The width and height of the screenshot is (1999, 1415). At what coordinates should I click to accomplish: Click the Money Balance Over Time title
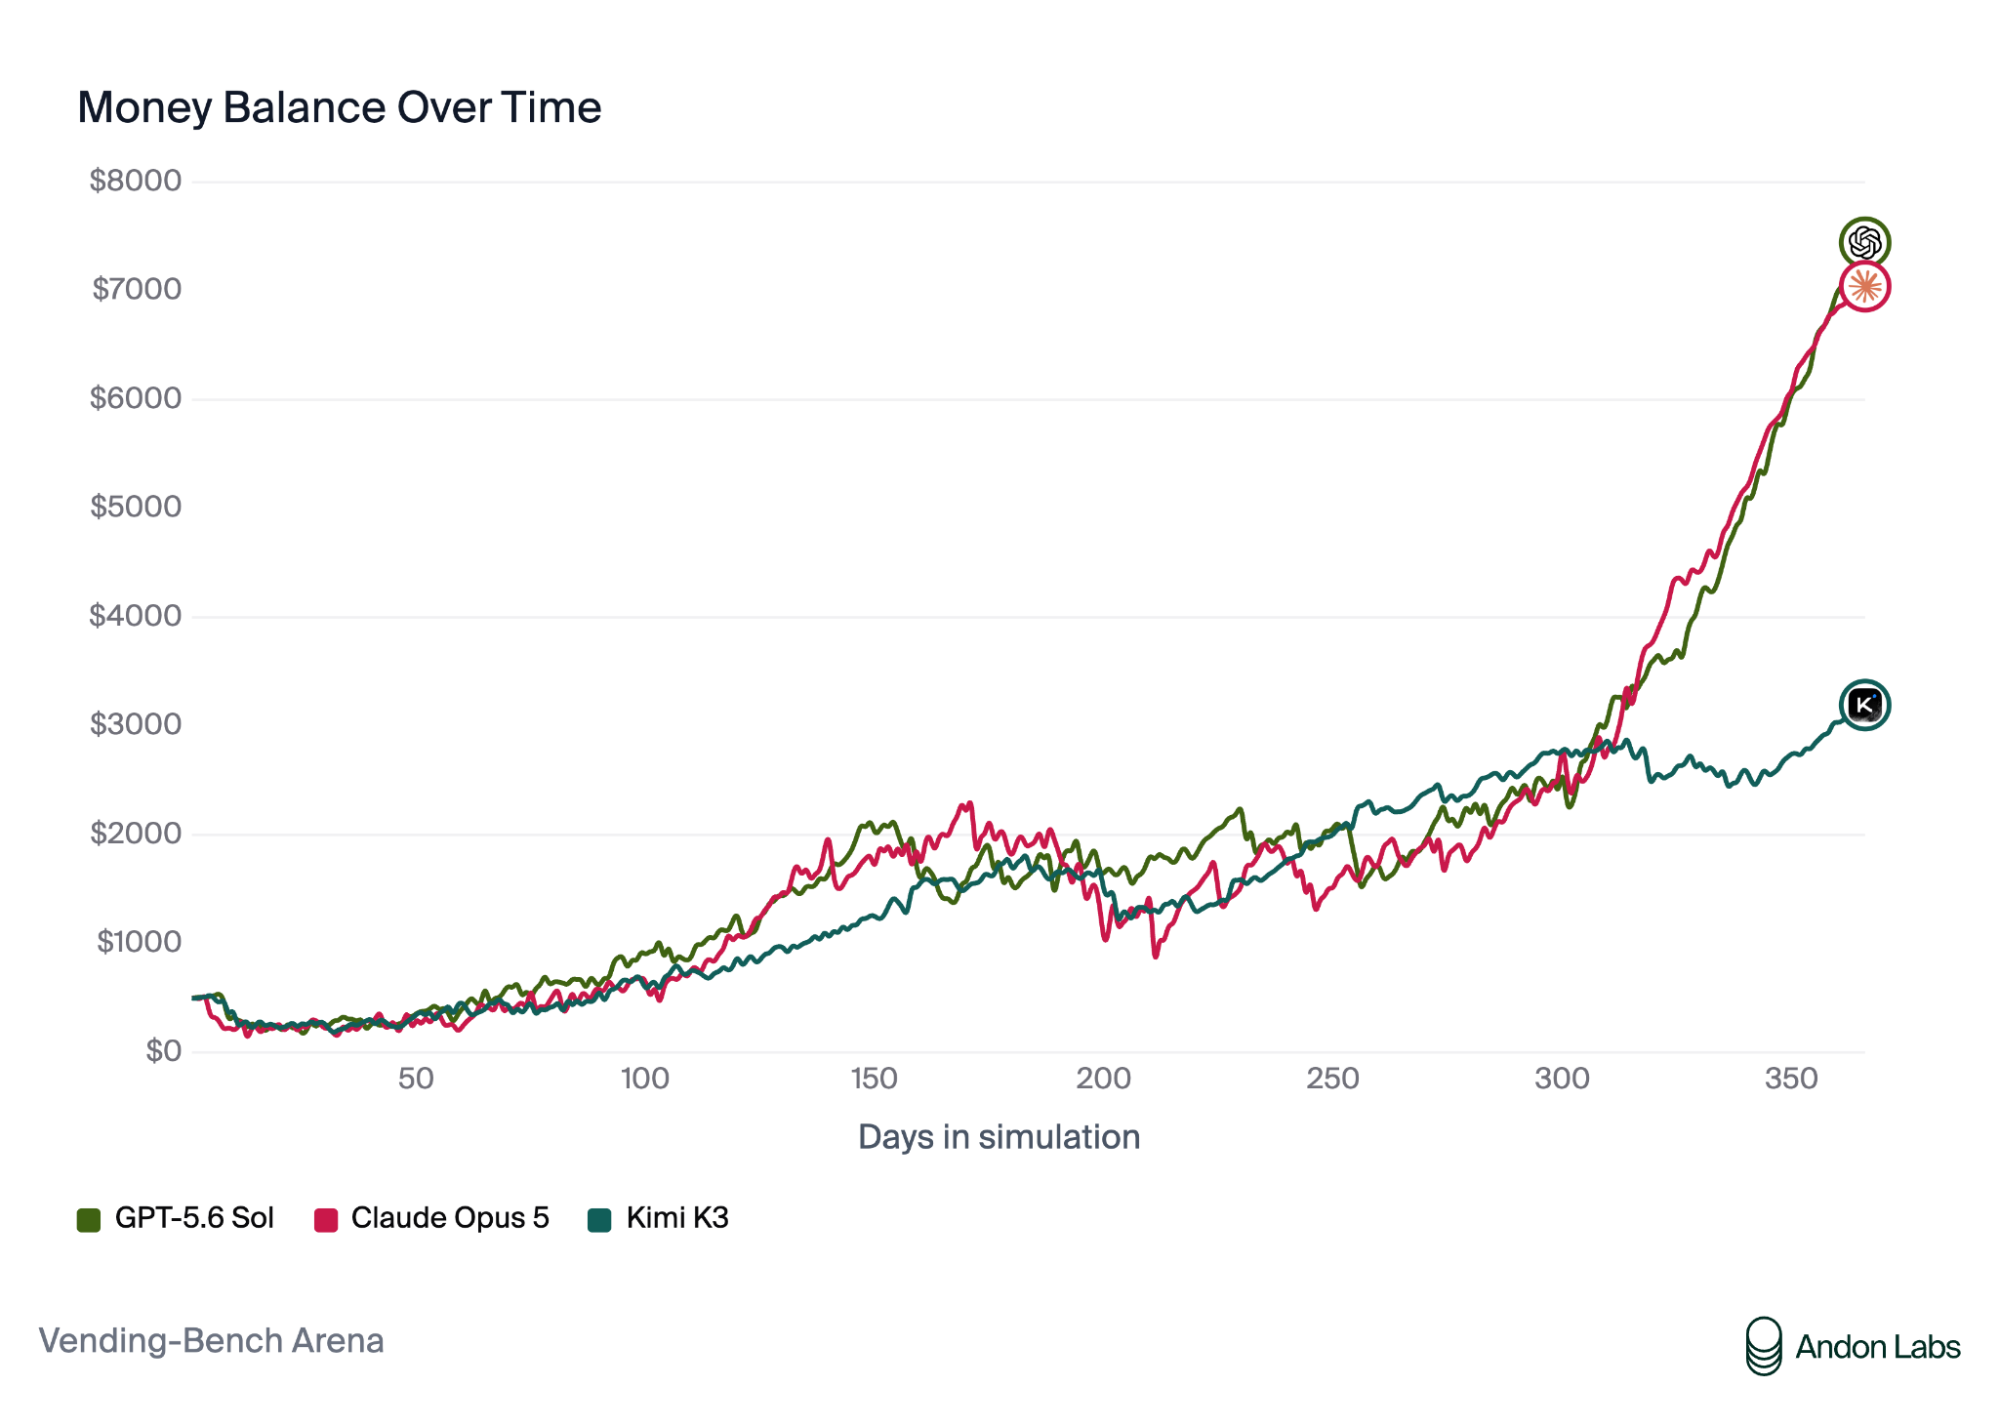(x=339, y=107)
